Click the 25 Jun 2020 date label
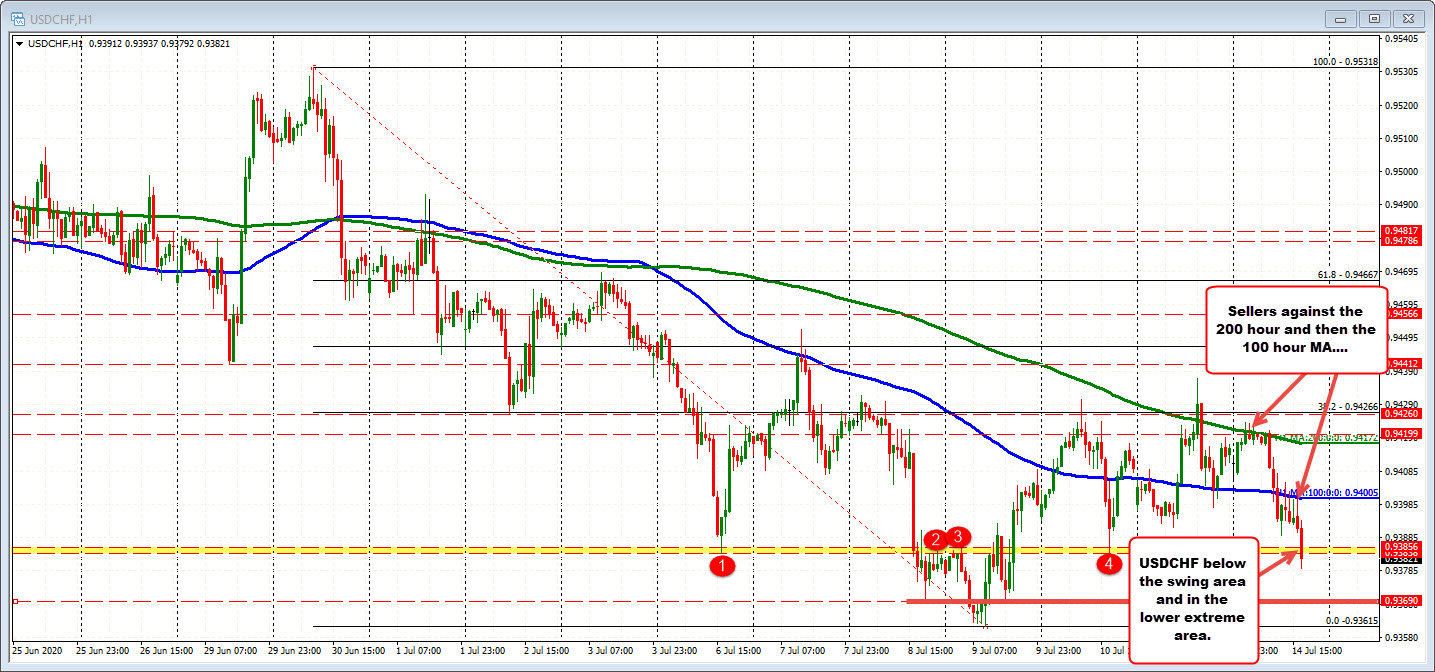The height and width of the screenshot is (672, 1435). [37, 649]
